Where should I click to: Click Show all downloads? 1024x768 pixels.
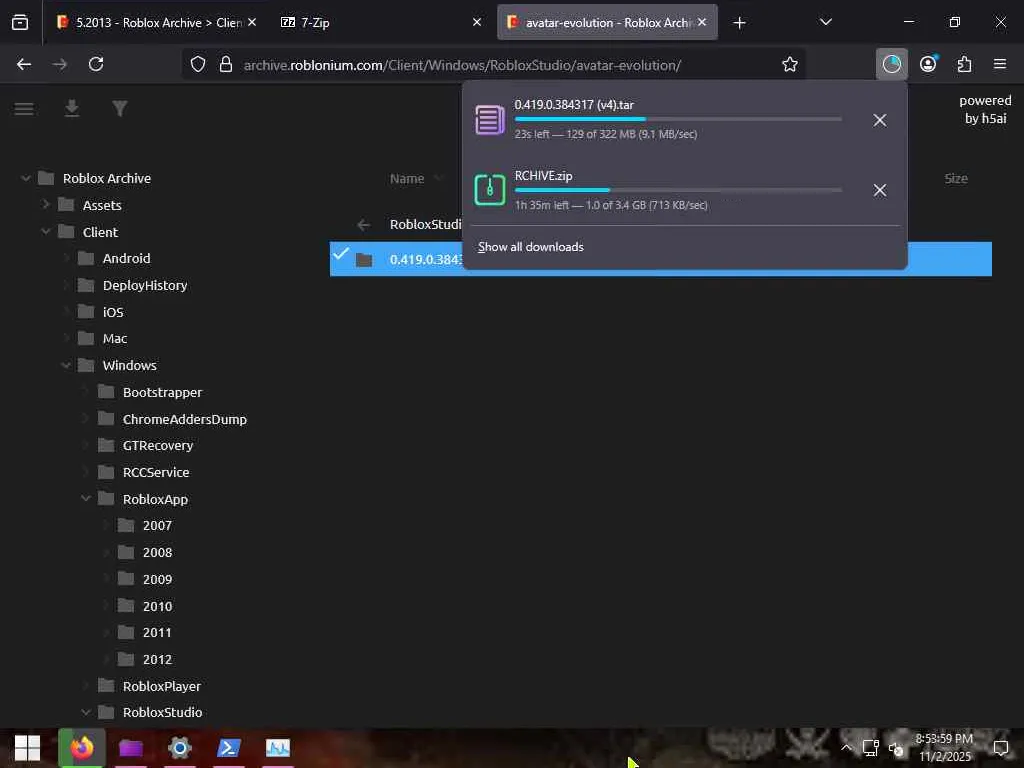click(x=530, y=247)
